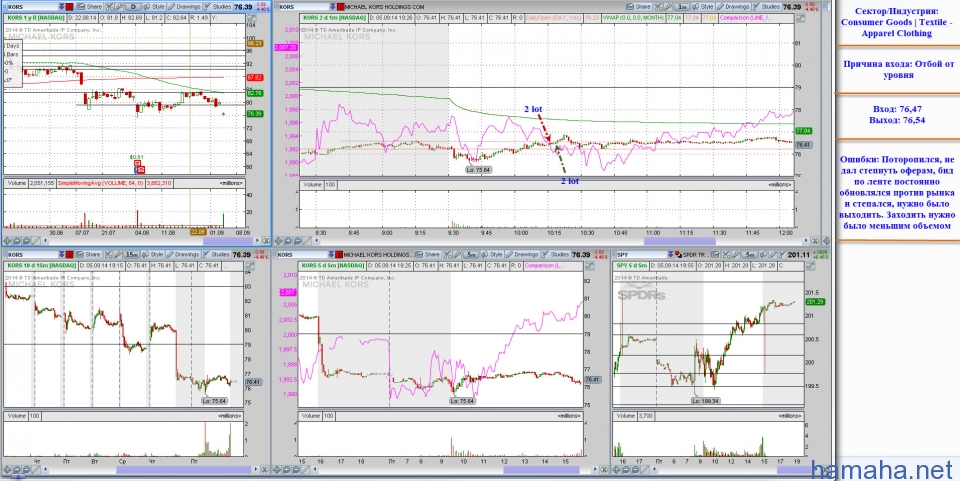Click chart scale icon right of 1m chart header
The image size is (960, 481).
coord(801,18)
